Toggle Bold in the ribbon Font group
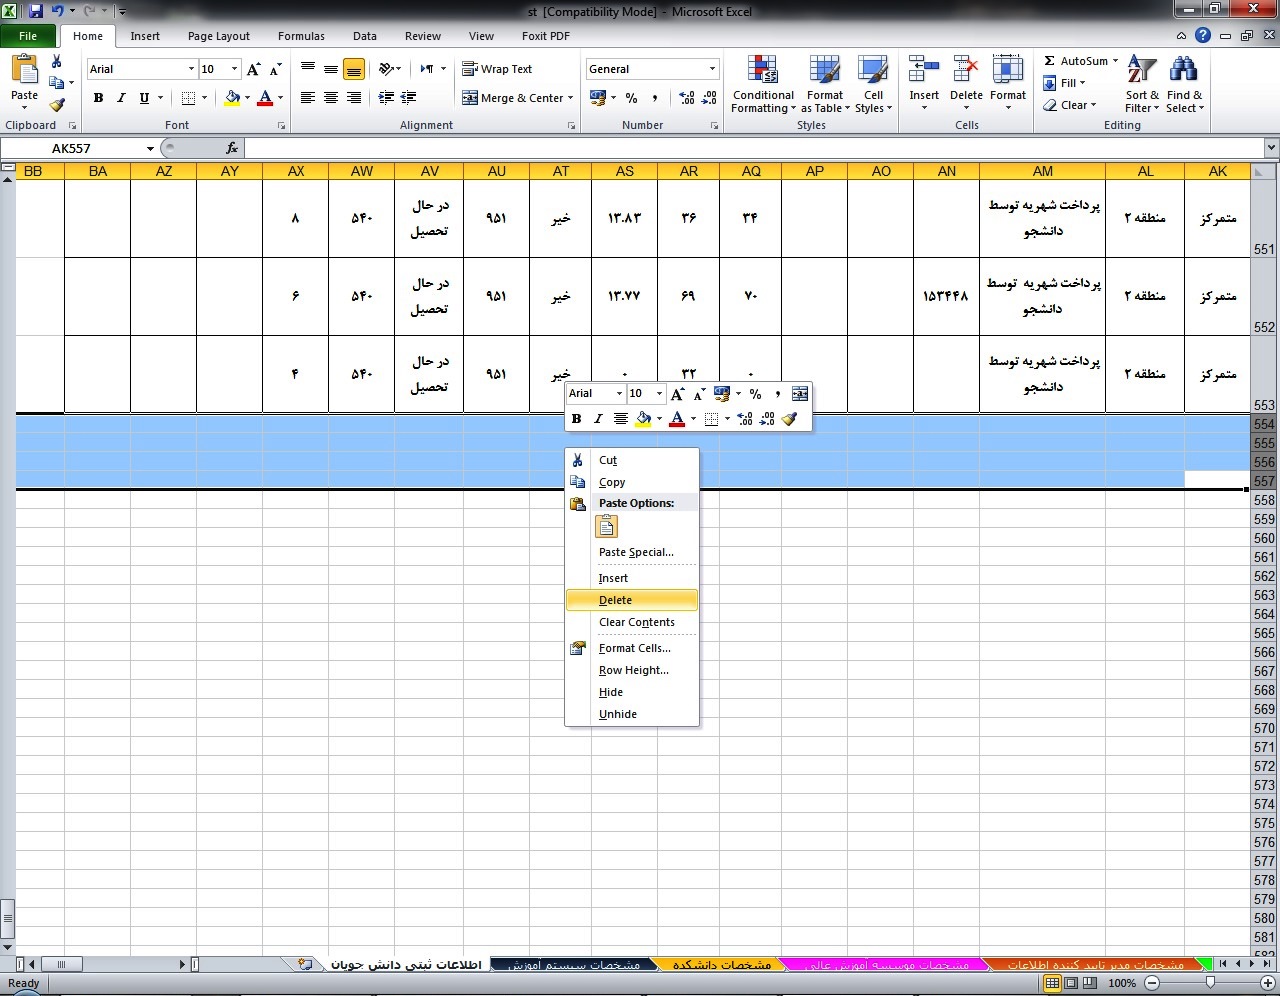Image resolution: width=1280 pixels, height=996 pixels. tap(98, 98)
